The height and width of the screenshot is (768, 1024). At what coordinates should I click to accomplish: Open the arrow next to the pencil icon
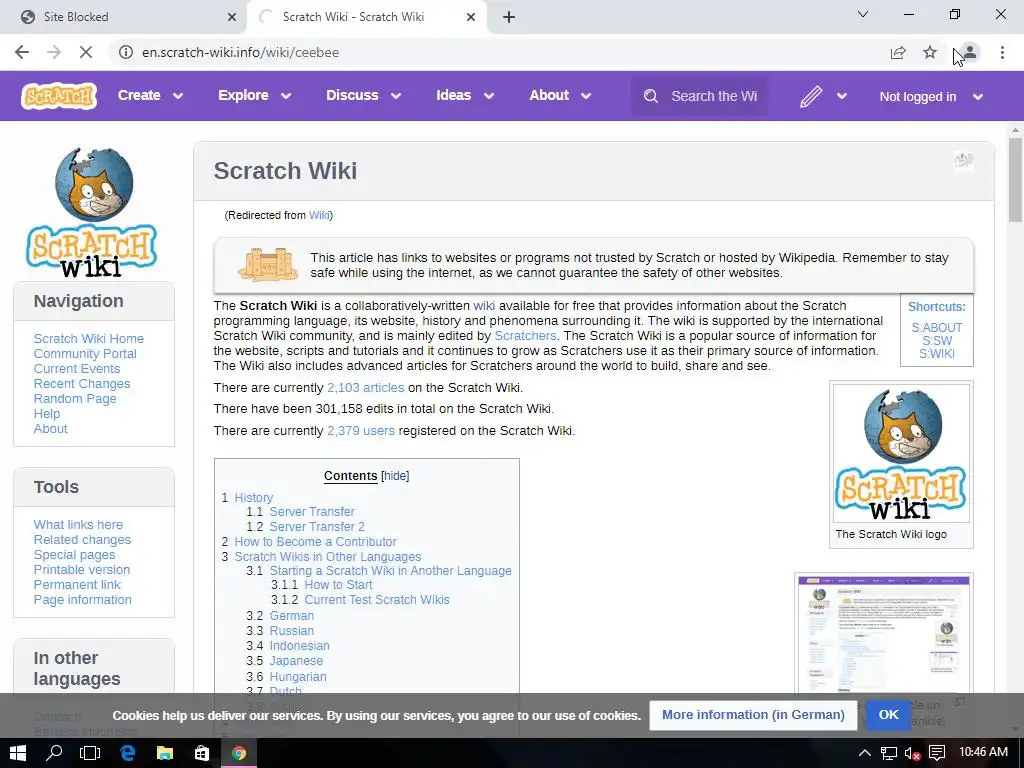pos(842,96)
